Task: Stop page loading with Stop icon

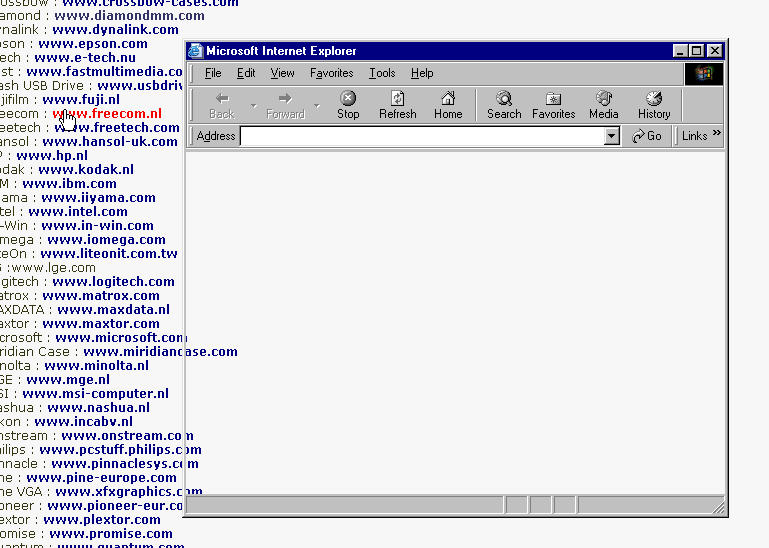Action: [348, 105]
